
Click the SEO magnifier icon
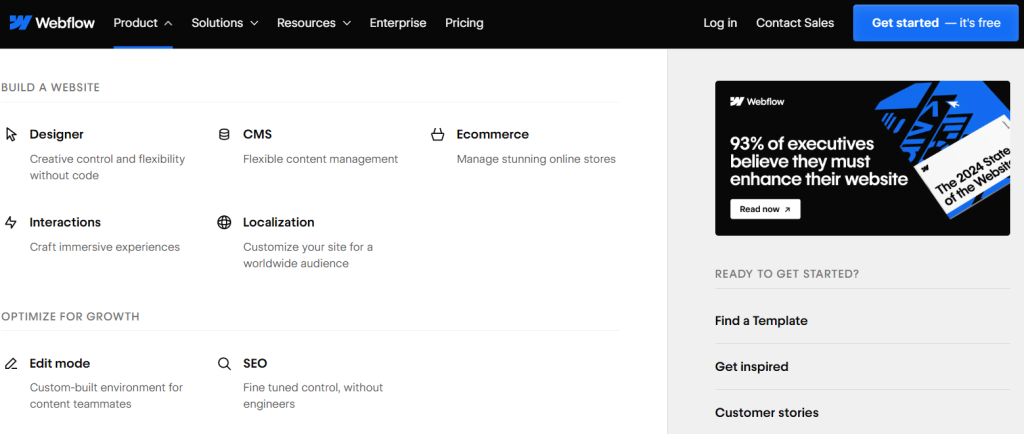click(x=224, y=364)
